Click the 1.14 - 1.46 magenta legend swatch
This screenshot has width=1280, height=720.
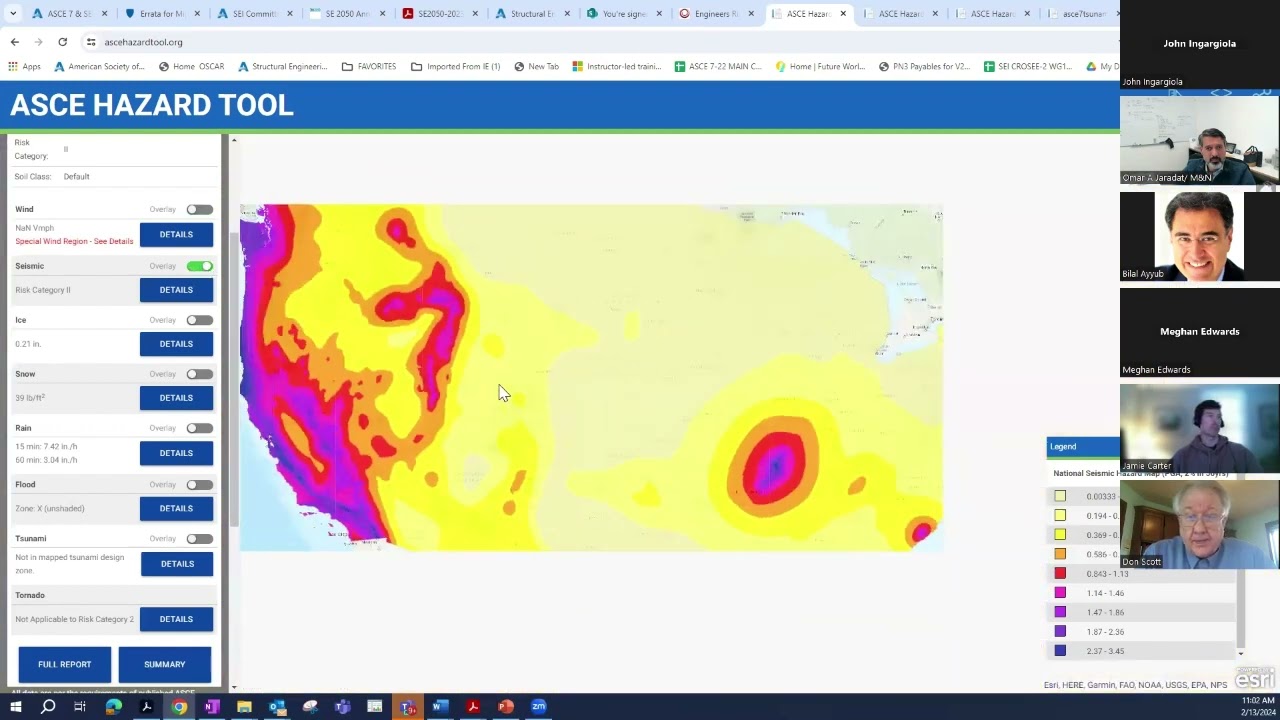1060,593
